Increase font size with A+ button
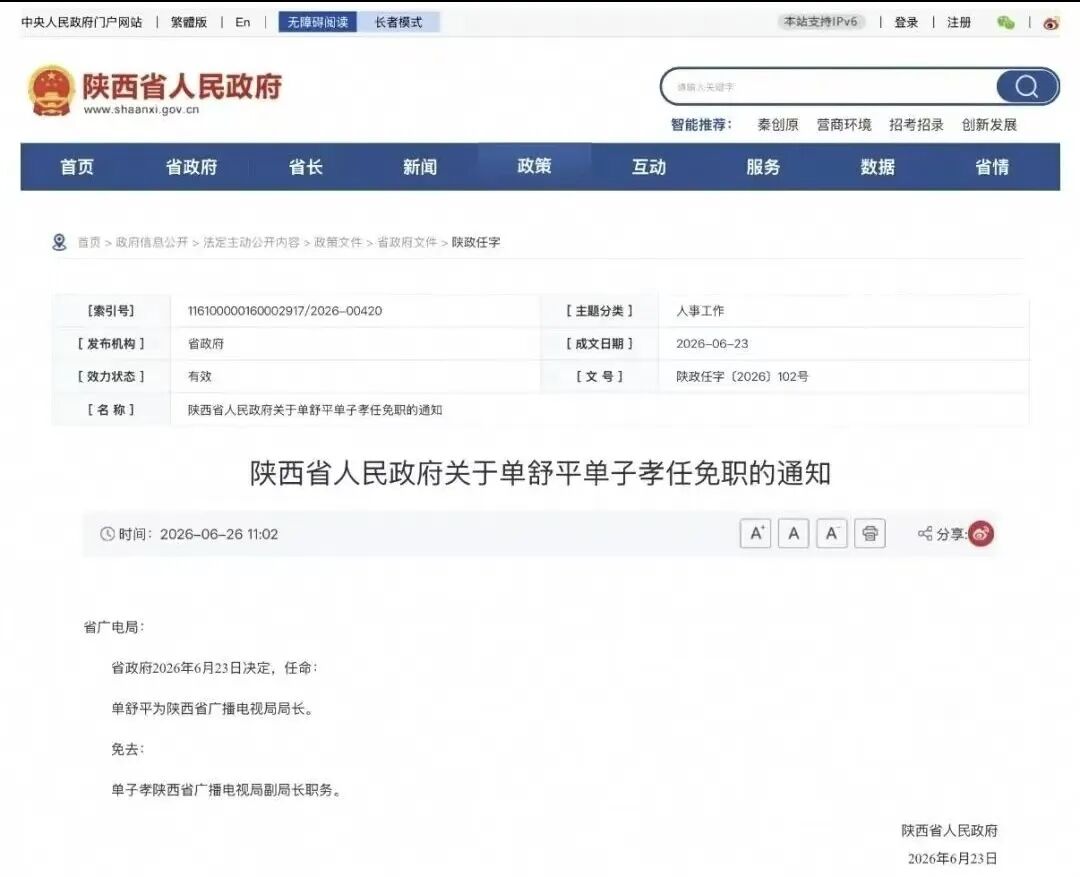Viewport: 1080px width, 877px height. (756, 533)
